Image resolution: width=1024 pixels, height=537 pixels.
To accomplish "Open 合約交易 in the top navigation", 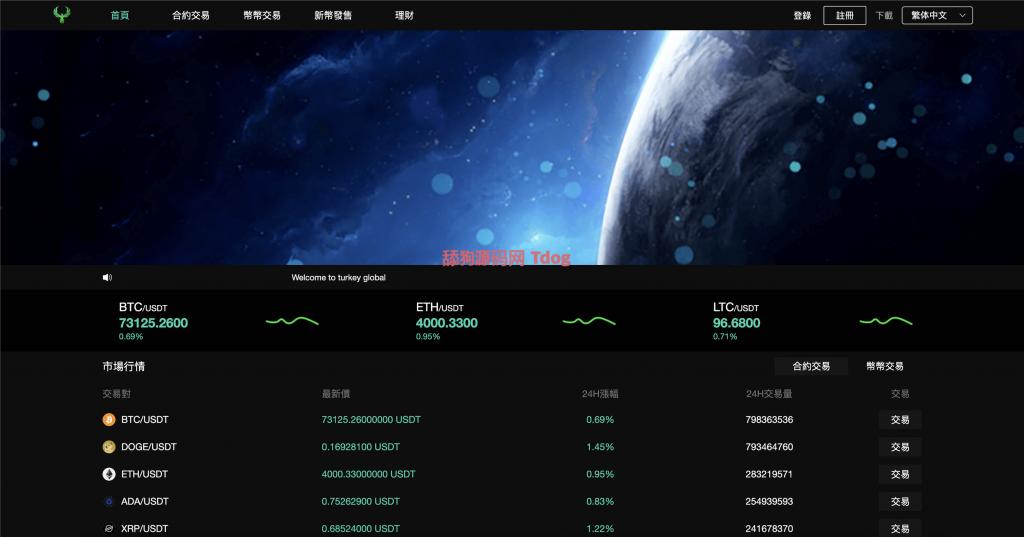I will 191,16.
